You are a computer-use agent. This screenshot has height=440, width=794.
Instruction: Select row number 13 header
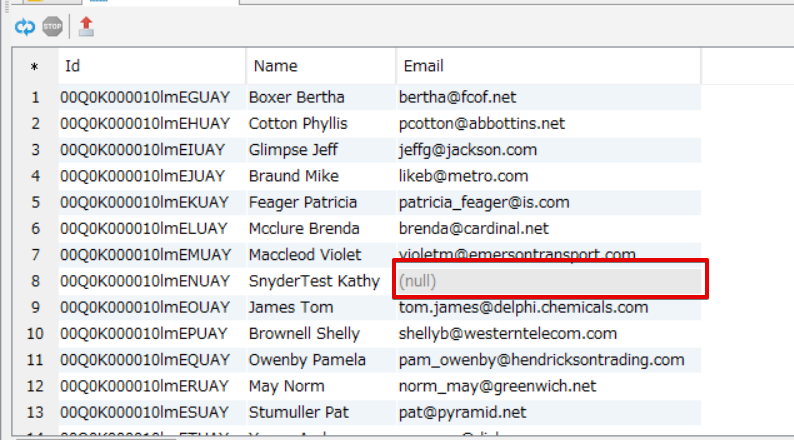tap(35, 412)
